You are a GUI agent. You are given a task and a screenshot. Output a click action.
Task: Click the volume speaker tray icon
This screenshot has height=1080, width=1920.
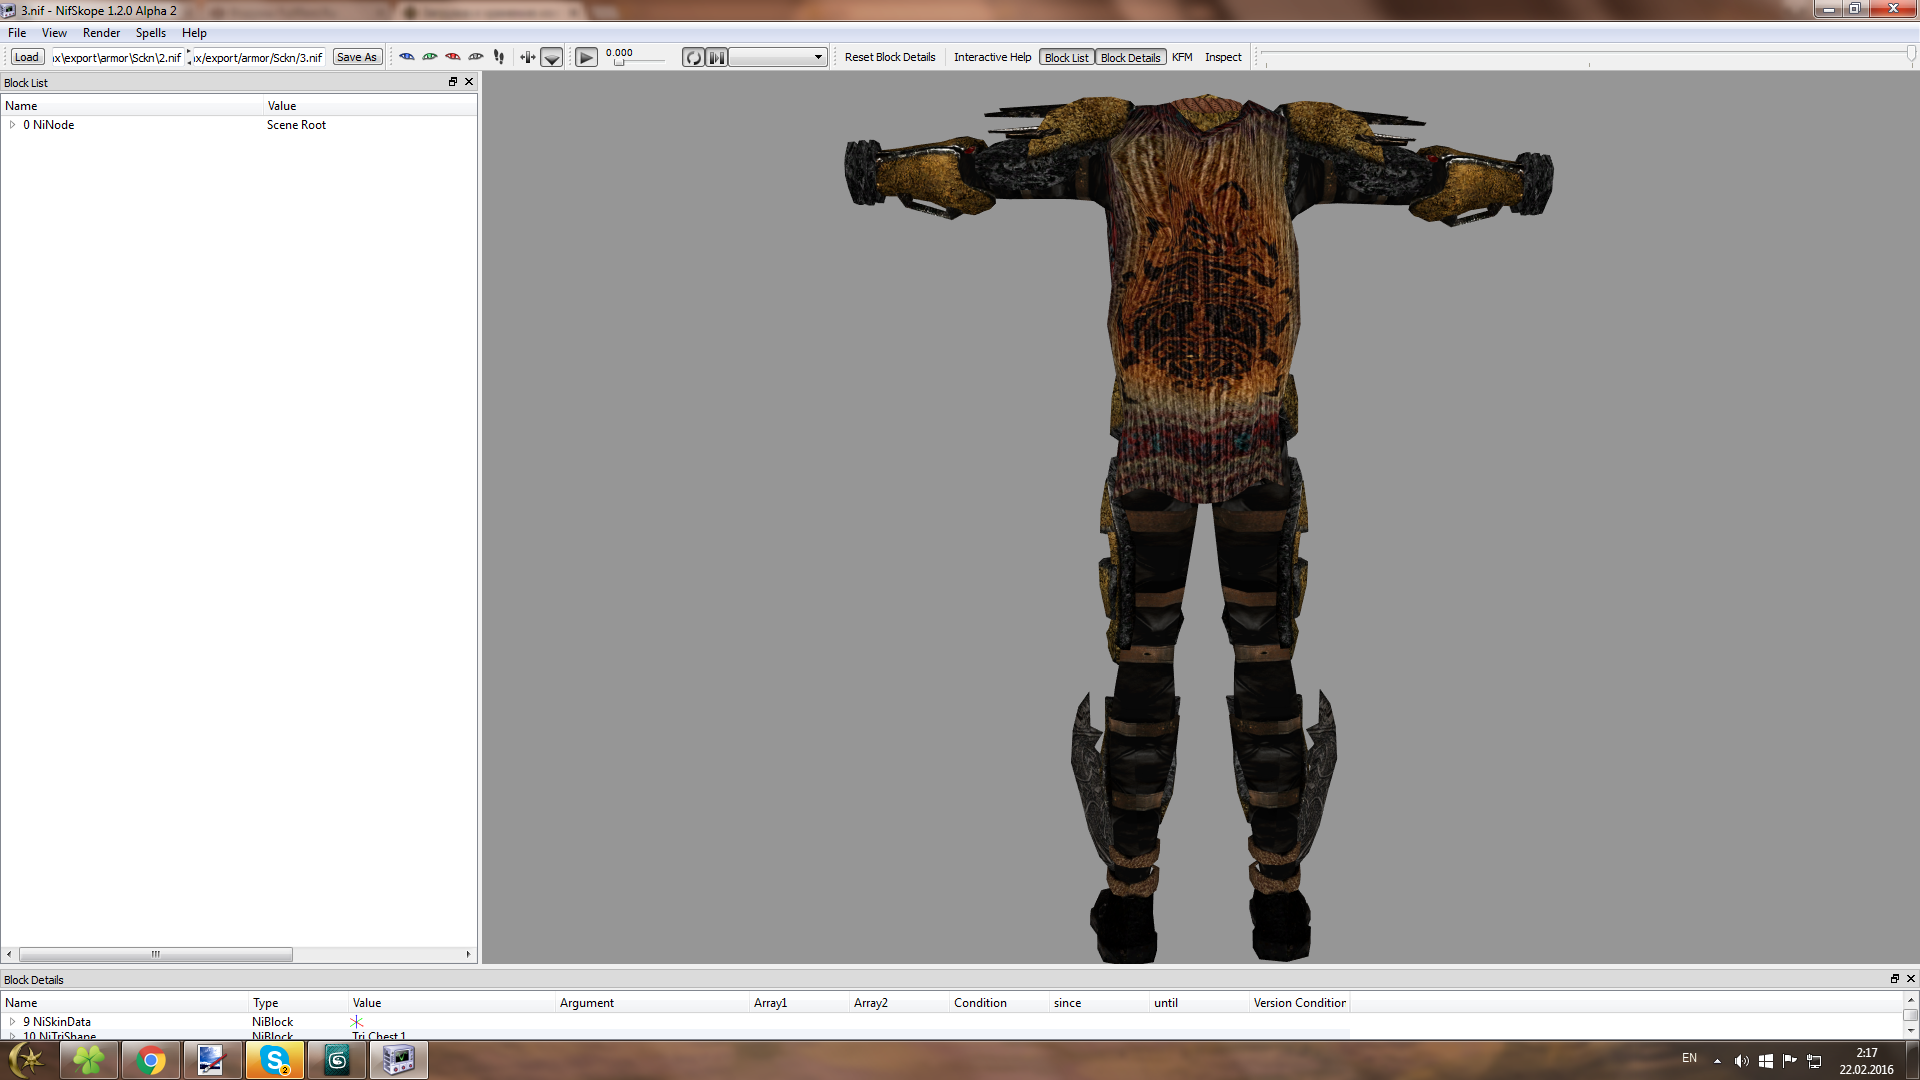(x=1741, y=1061)
